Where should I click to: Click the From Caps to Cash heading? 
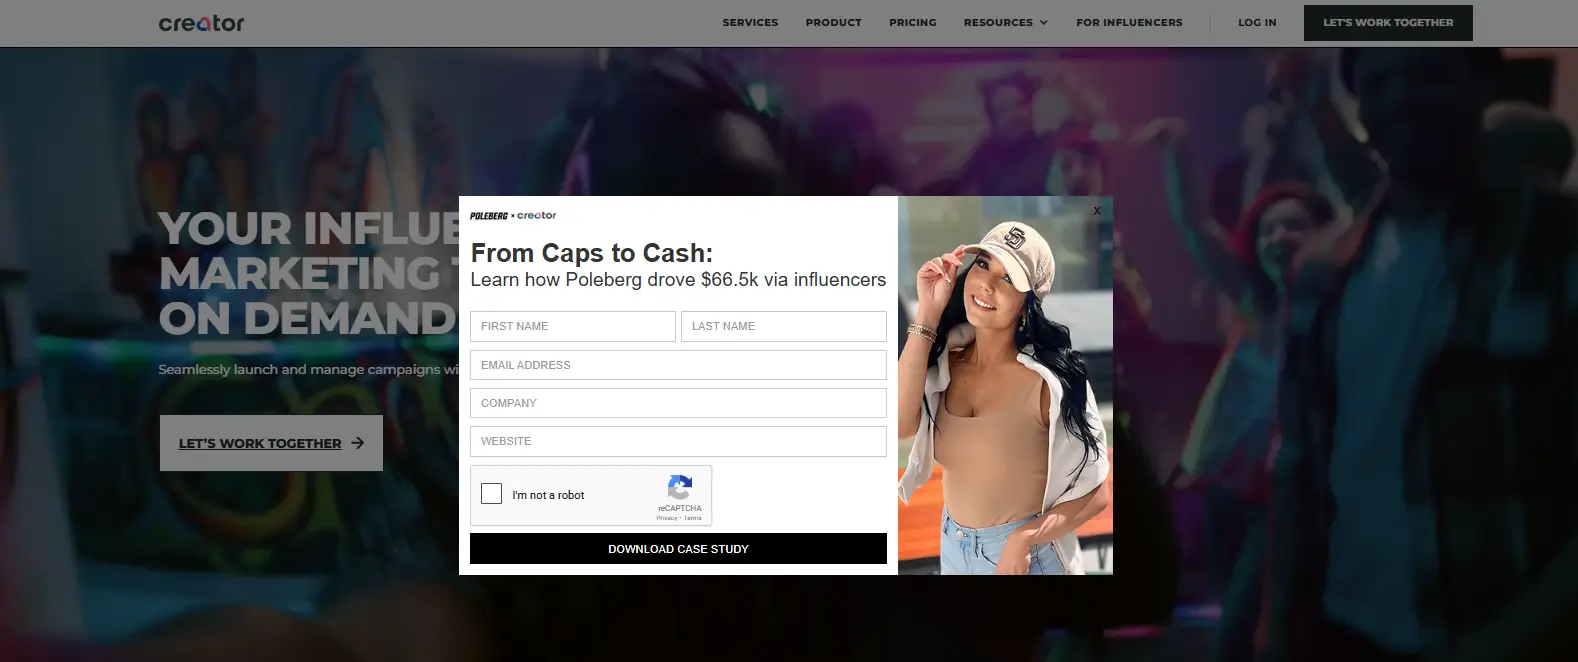click(592, 253)
